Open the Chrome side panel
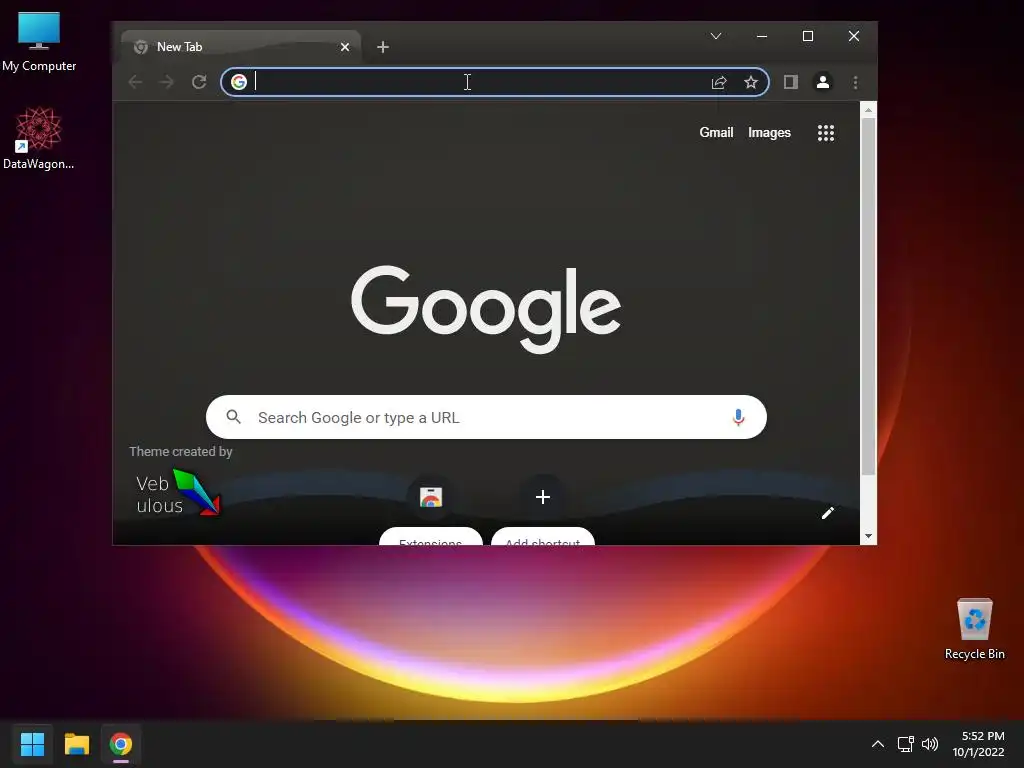This screenshot has height=768, width=1024. (x=791, y=82)
